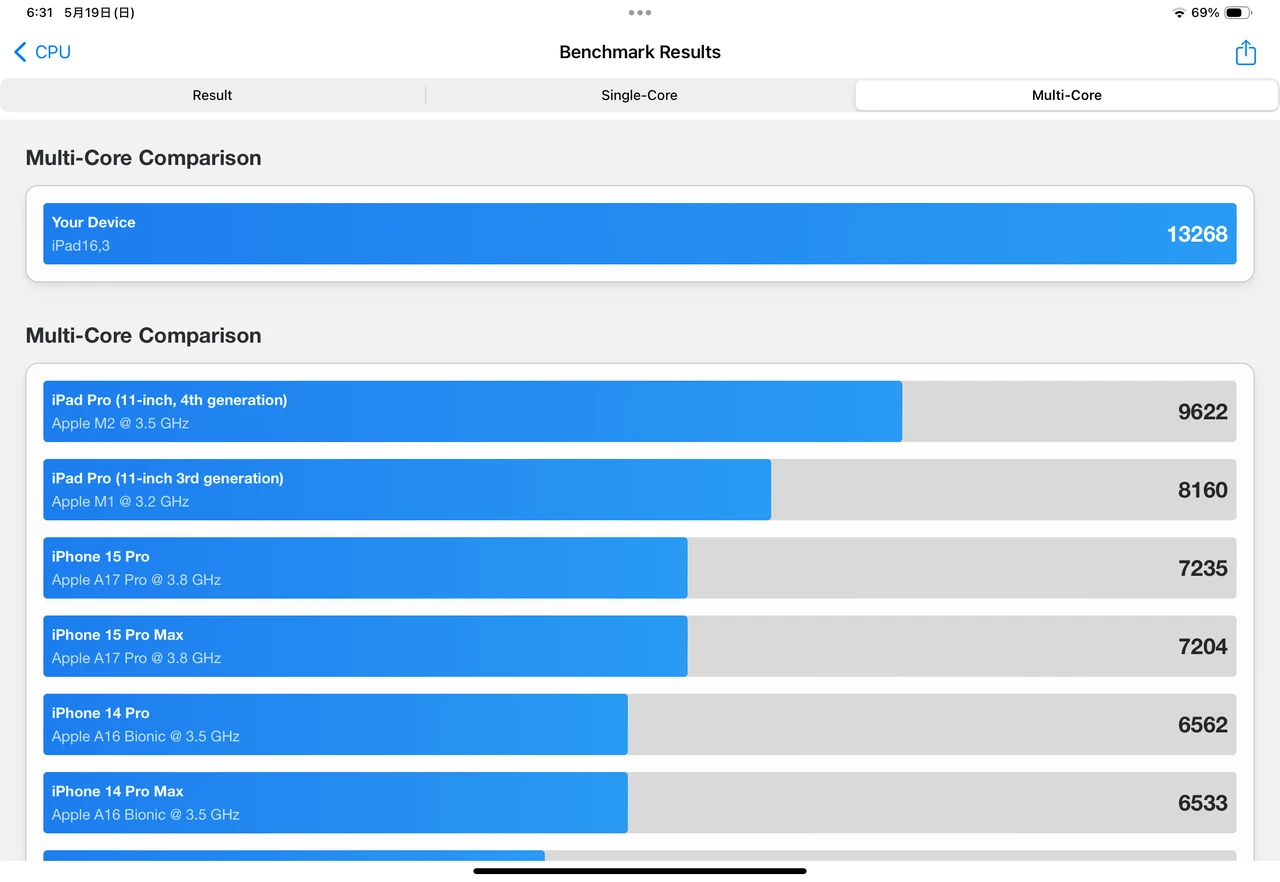The image size is (1280, 882).
Task: Tap the home indicator bar at bottom
Action: tap(640, 871)
